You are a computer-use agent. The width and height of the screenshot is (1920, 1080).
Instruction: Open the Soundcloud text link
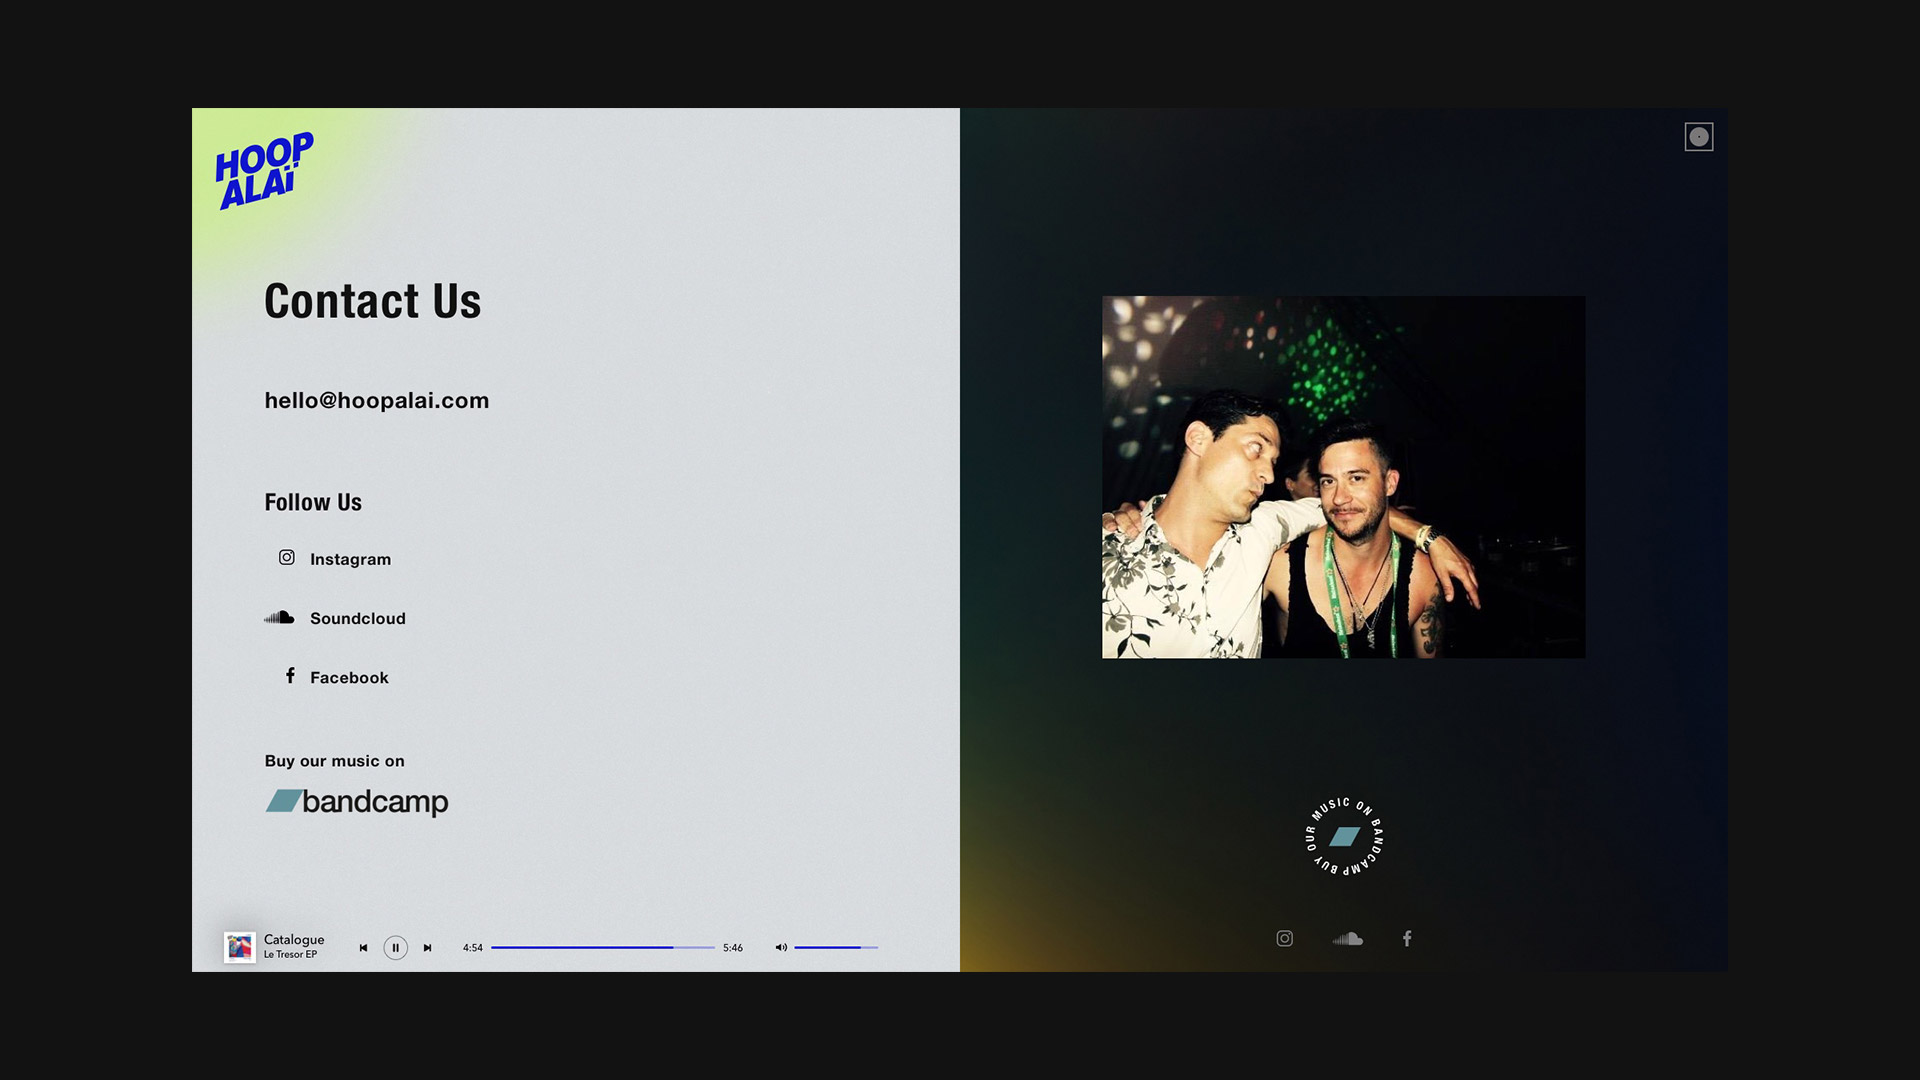(358, 618)
